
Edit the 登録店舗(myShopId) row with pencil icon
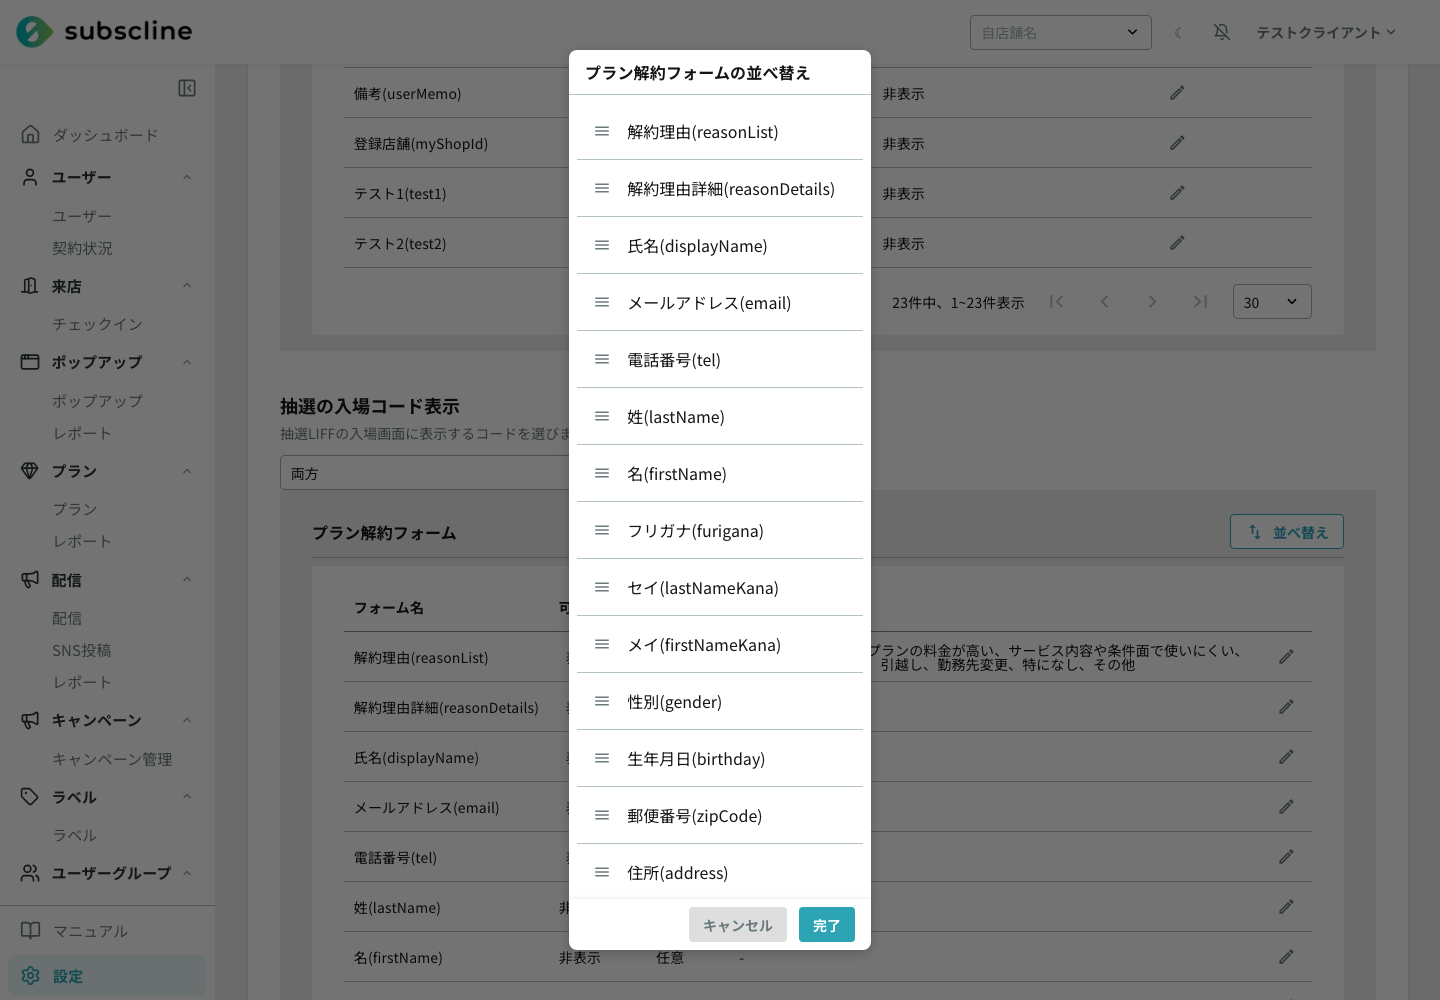click(x=1177, y=143)
